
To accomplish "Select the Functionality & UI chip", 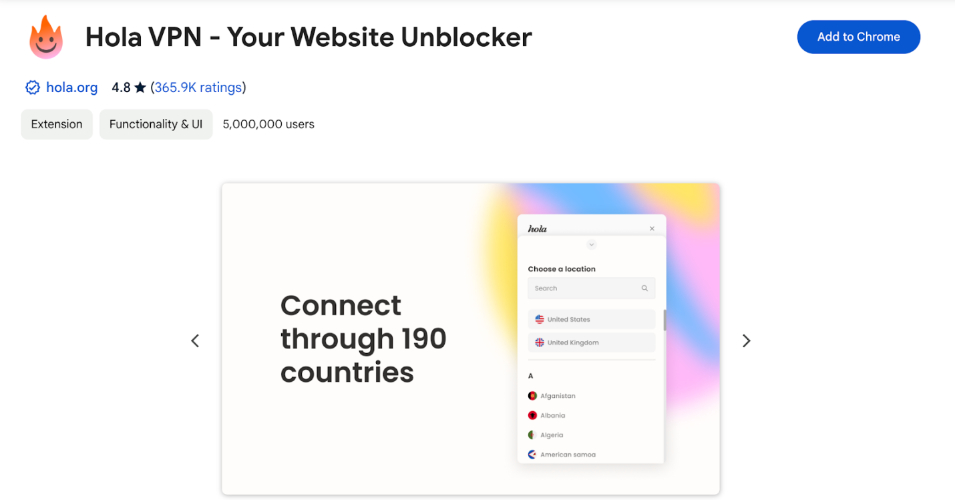I will (x=156, y=124).
